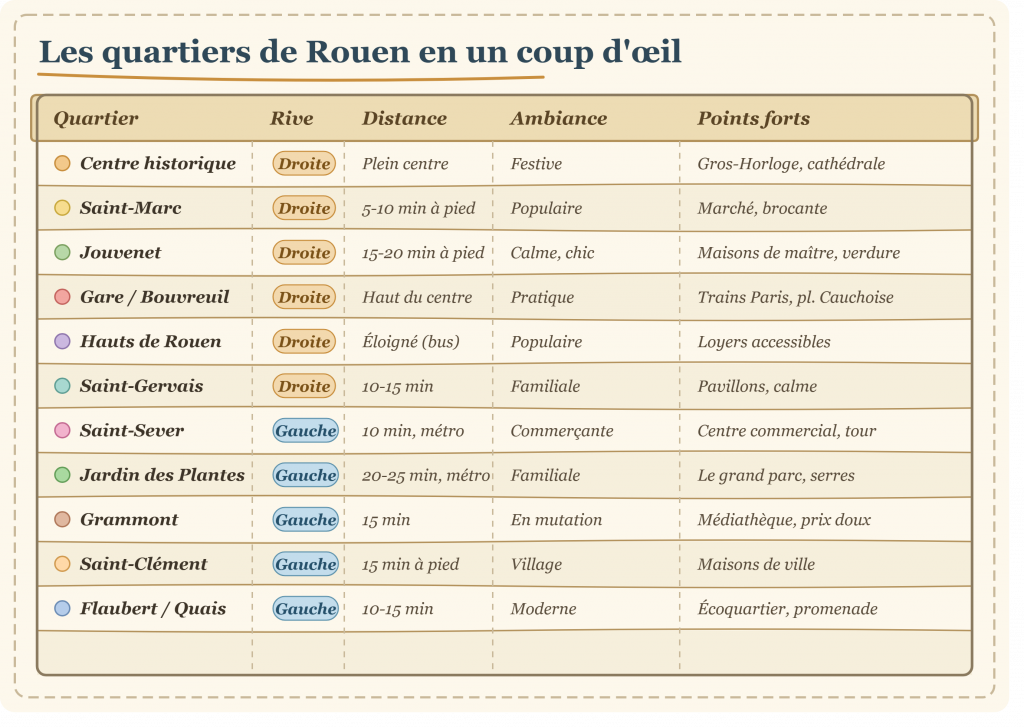Click the purple dot beside Hauts de Rouen
This screenshot has height=727, width=1024.
pos(62,341)
